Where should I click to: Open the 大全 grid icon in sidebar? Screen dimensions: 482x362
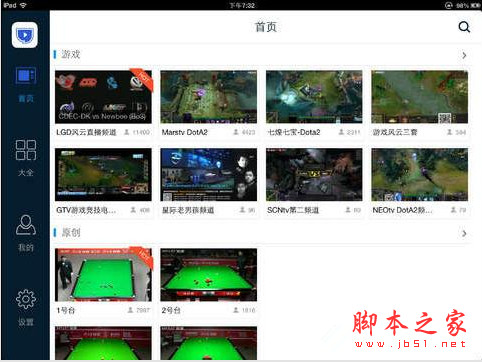click(26, 150)
